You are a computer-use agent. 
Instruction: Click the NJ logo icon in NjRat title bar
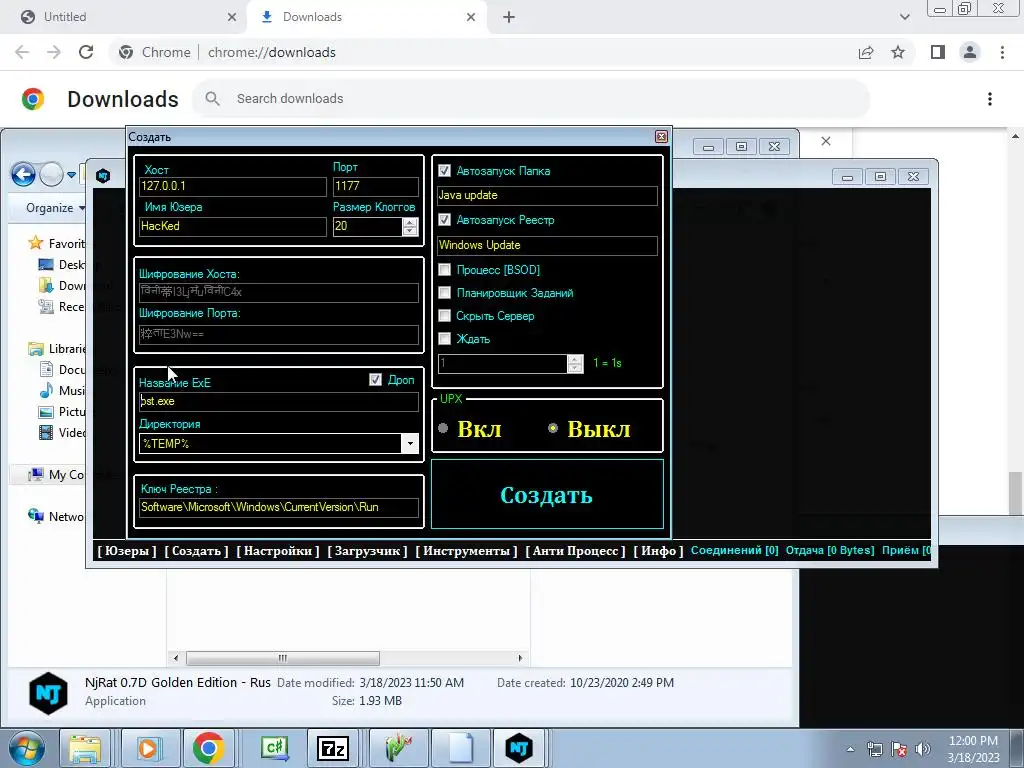click(103, 176)
